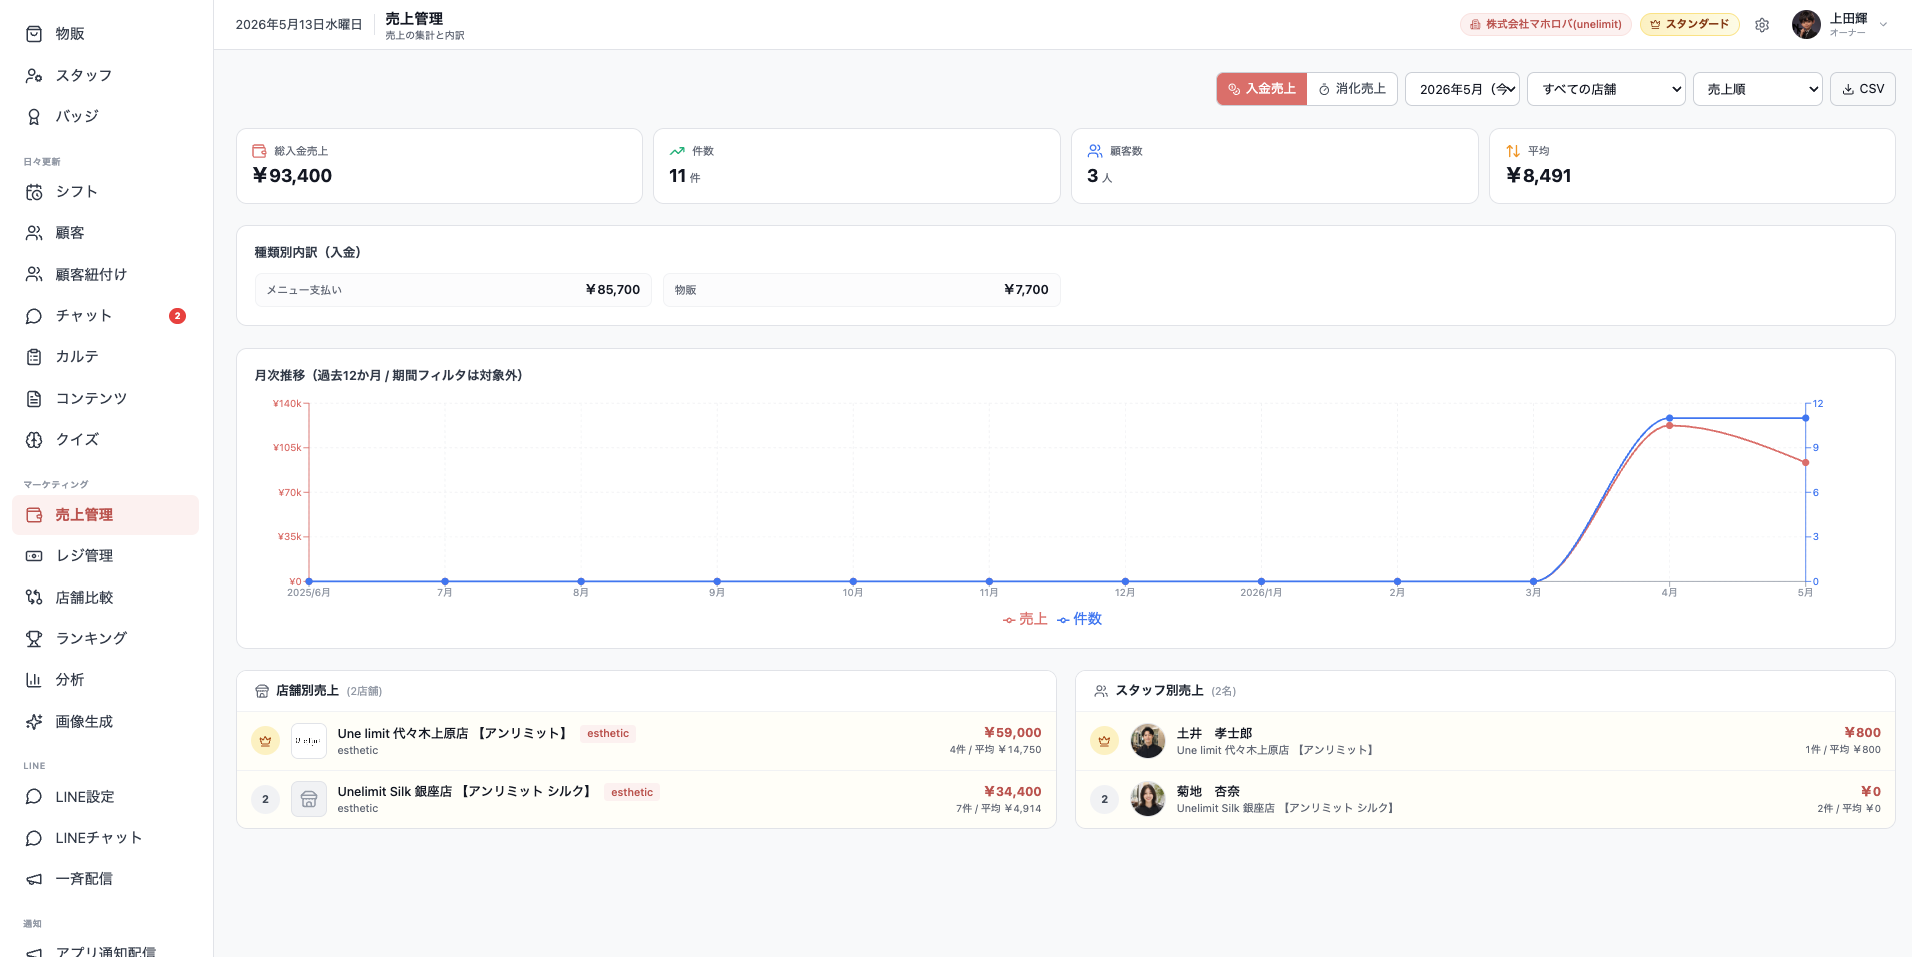
Task: Open the チャット speech bubble icon
Action: 34,316
